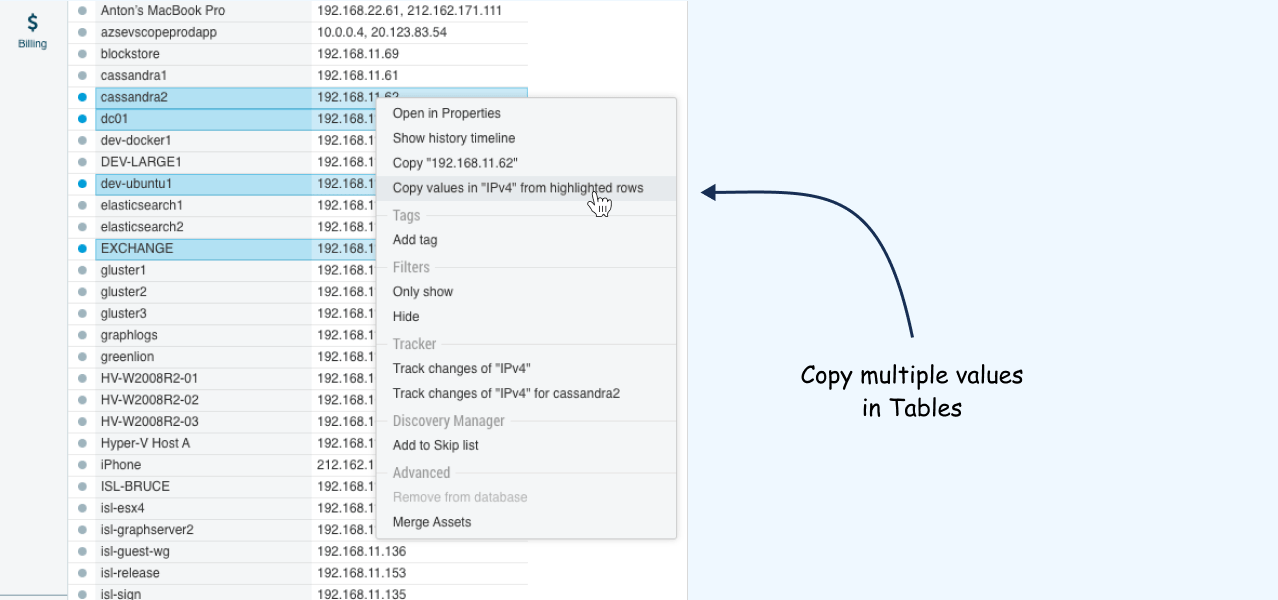1278x600 pixels.
Task: Click the HV-W2008R2-03 asset name
Action: click(150, 422)
